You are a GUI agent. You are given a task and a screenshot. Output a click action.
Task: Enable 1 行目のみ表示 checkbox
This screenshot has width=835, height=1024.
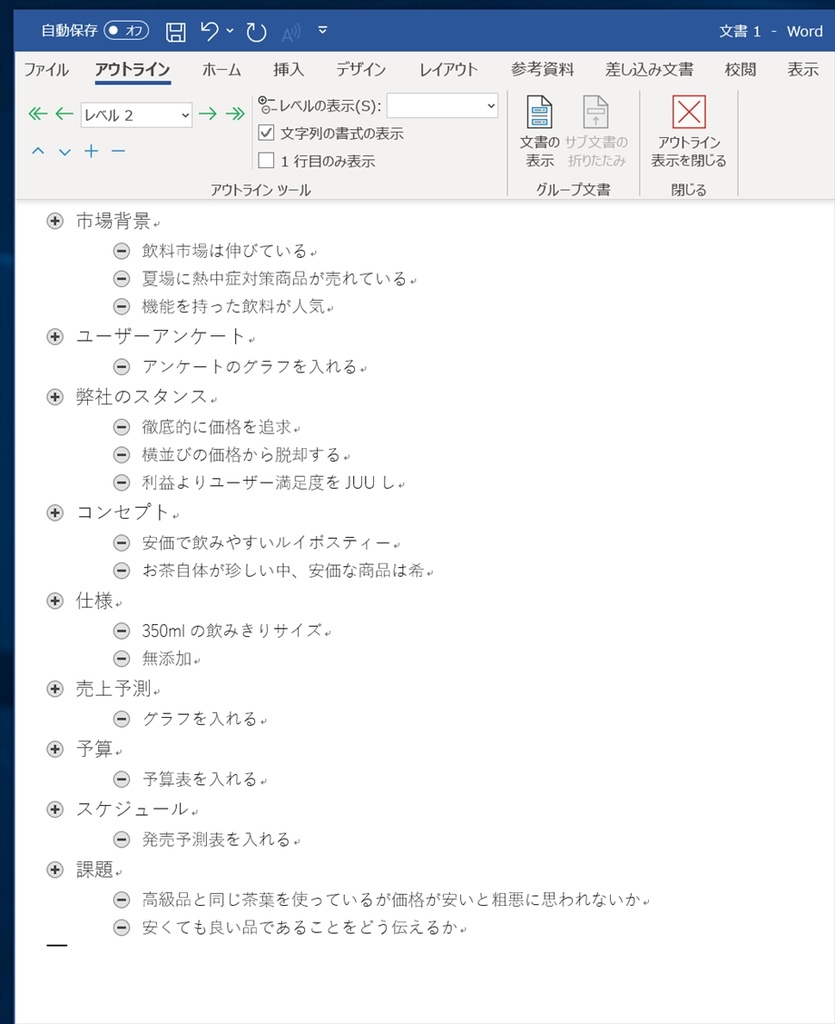pyautogui.click(x=266, y=161)
